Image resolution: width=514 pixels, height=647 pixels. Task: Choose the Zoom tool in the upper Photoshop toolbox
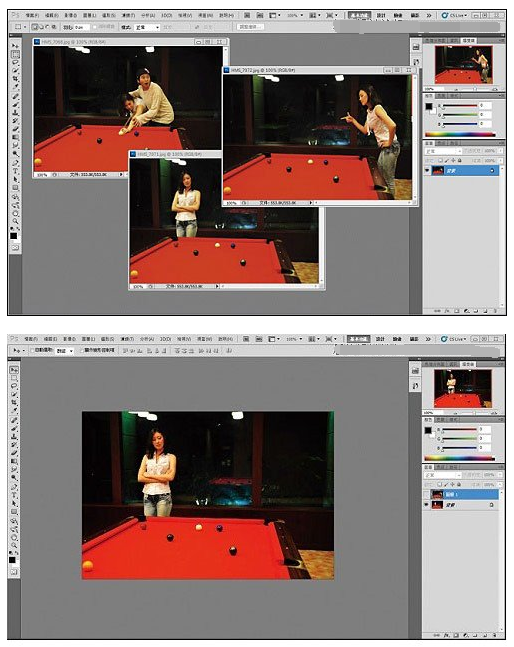15,221
